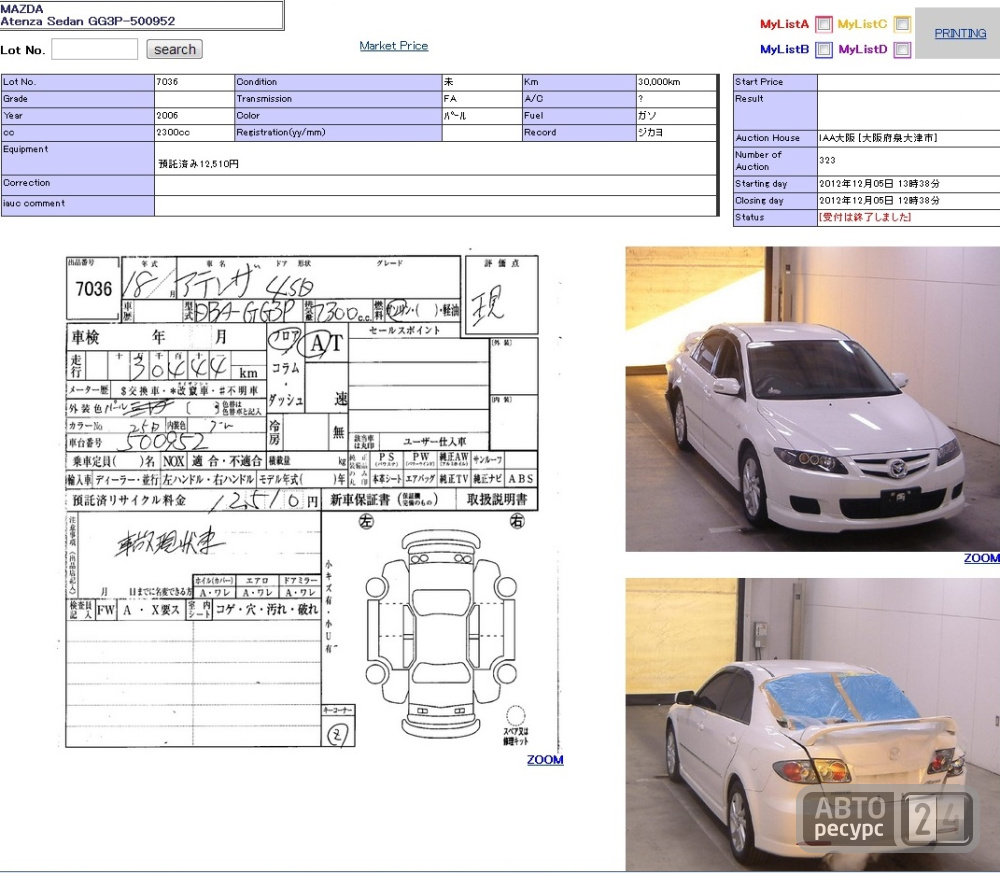
Task: Select the A/C value question mark
Action: tap(641, 99)
